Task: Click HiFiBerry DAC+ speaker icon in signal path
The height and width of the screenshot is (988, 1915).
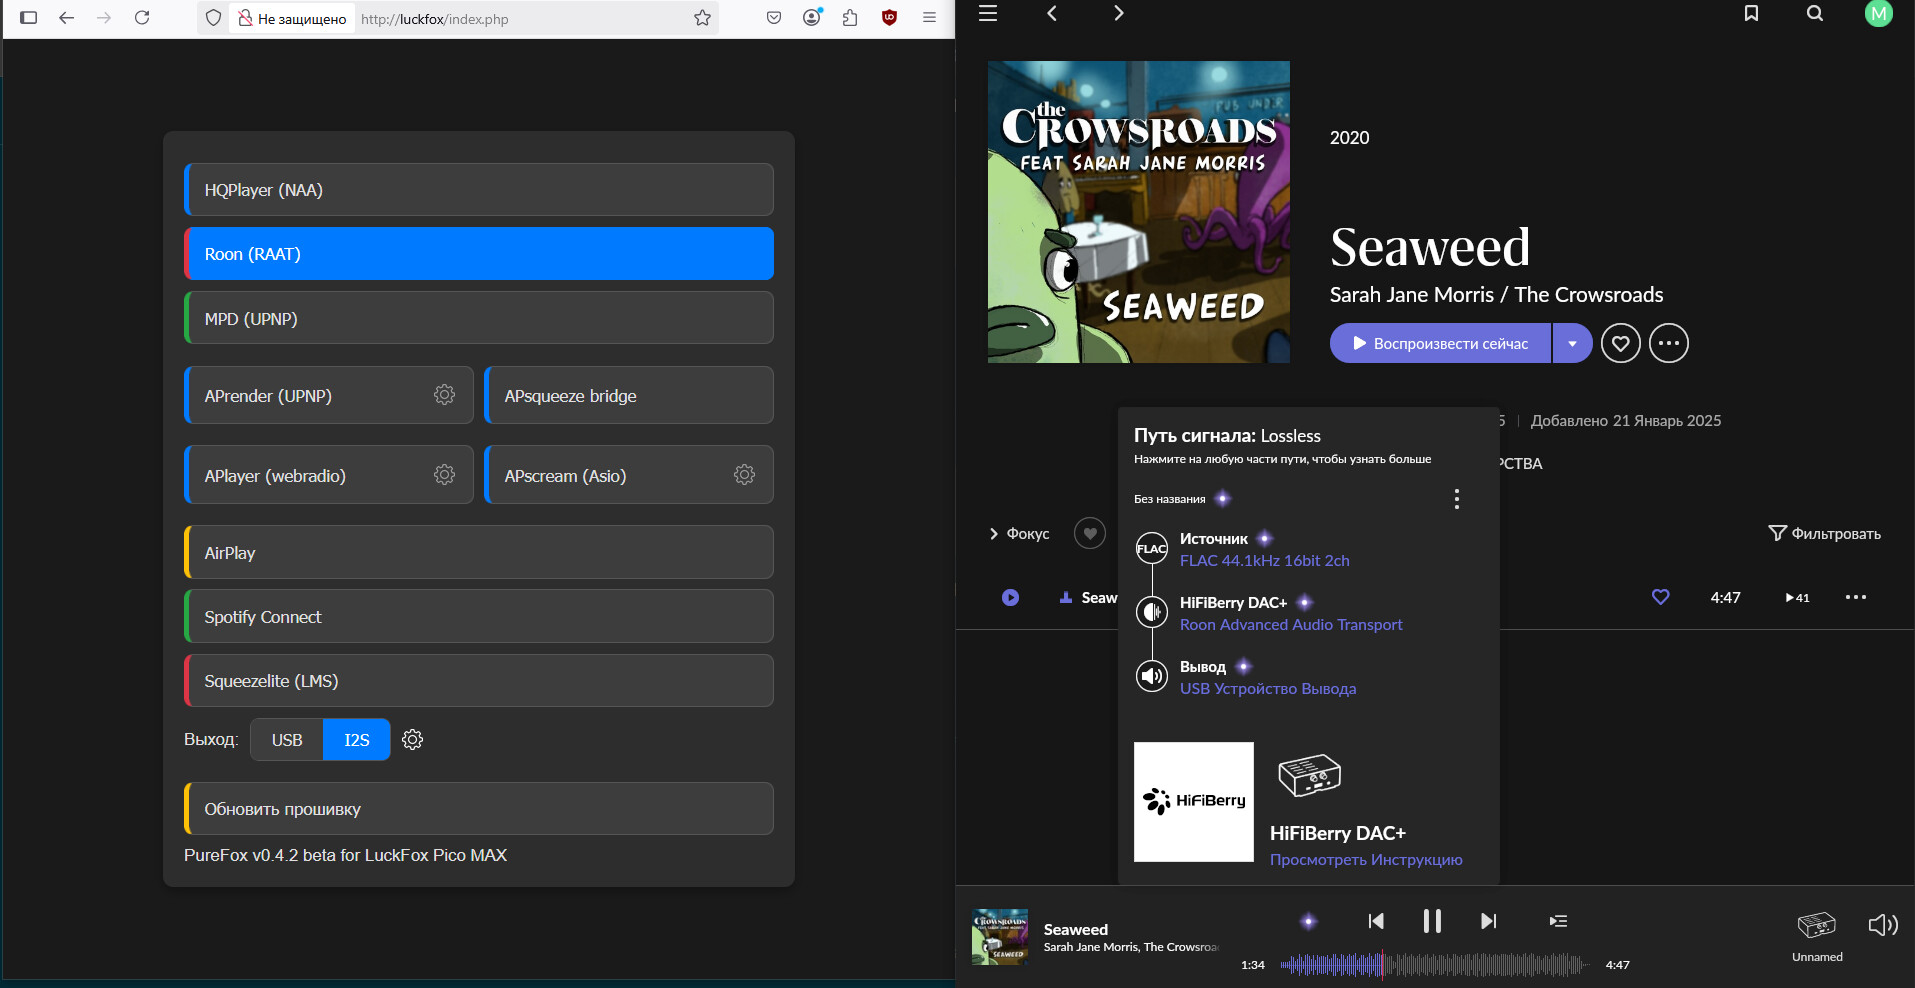Action: pos(1152,611)
